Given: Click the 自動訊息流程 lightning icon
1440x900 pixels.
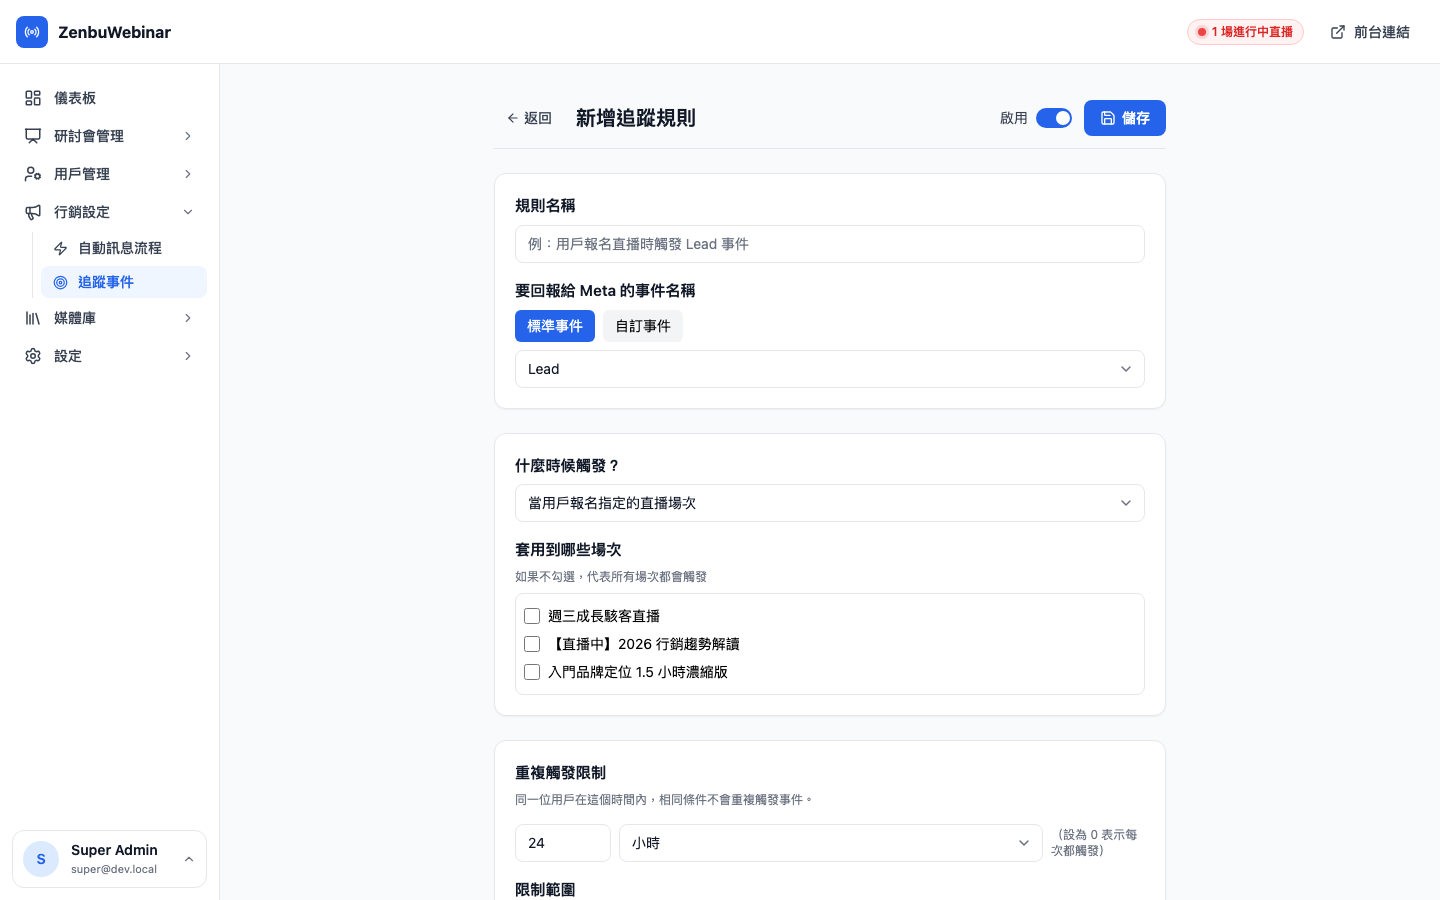Looking at the screenshot, I should pos(61,248).
